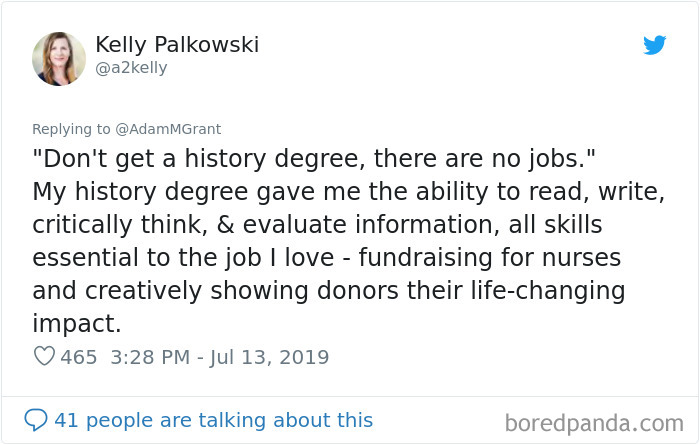Click the Twitter bird logo

pos(654,45)
